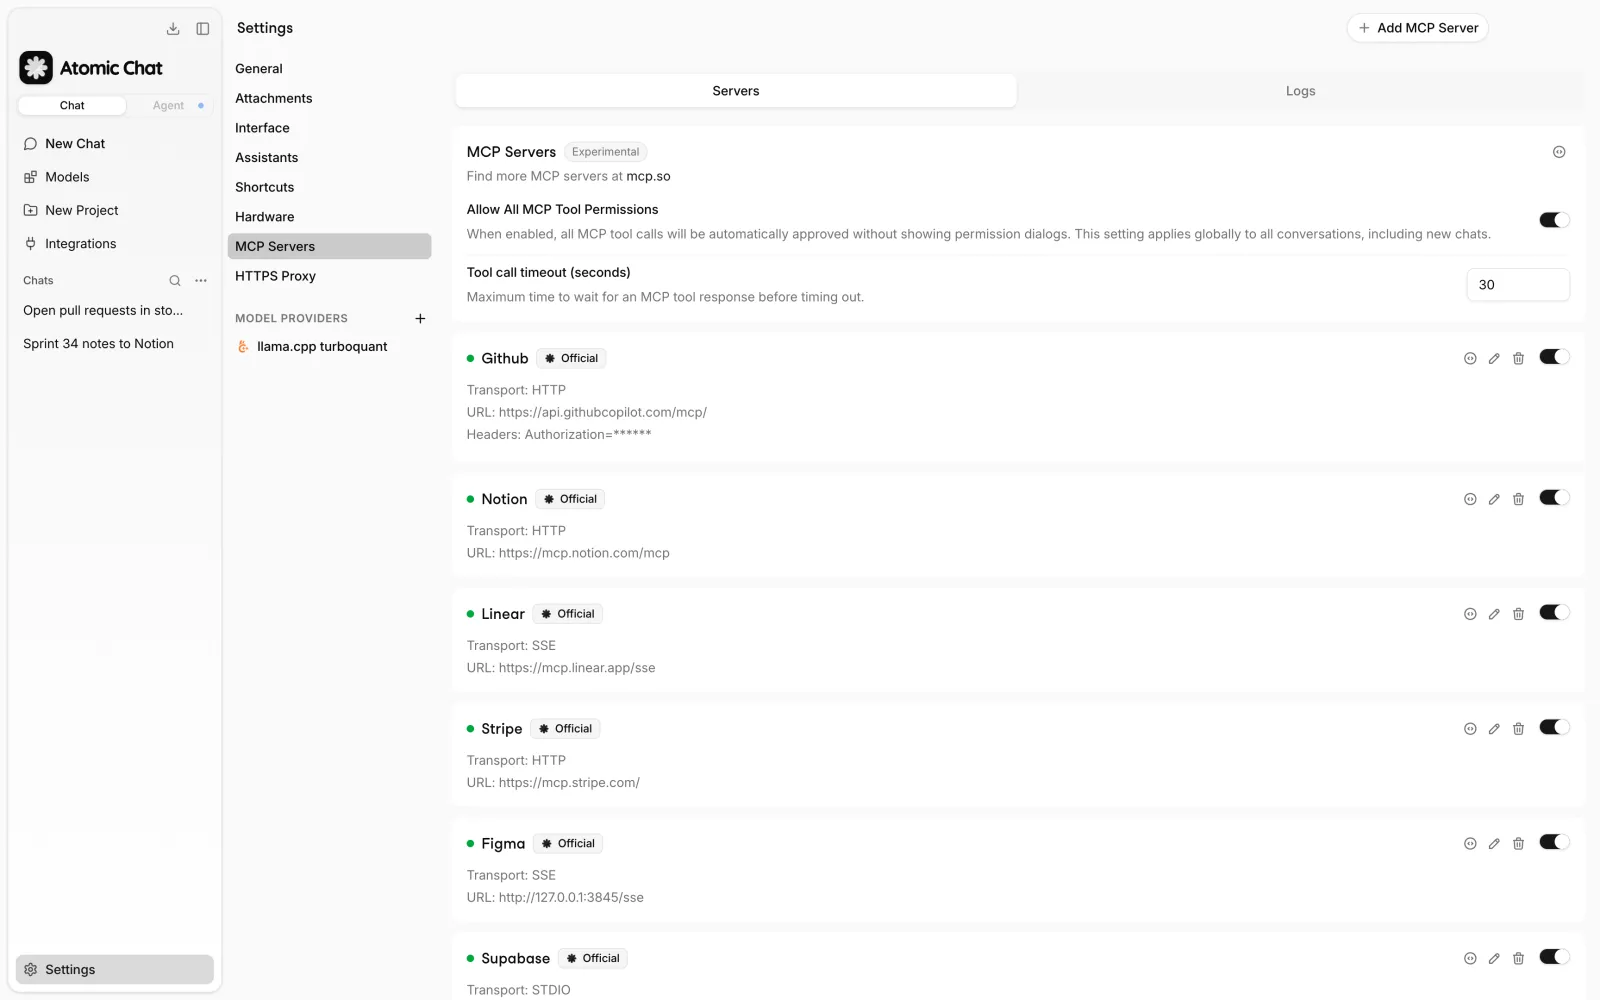Edit the Supabase server
Image resolution: width=1600 pixels, height=1000 pixels.
click(x=1494, y=958)
